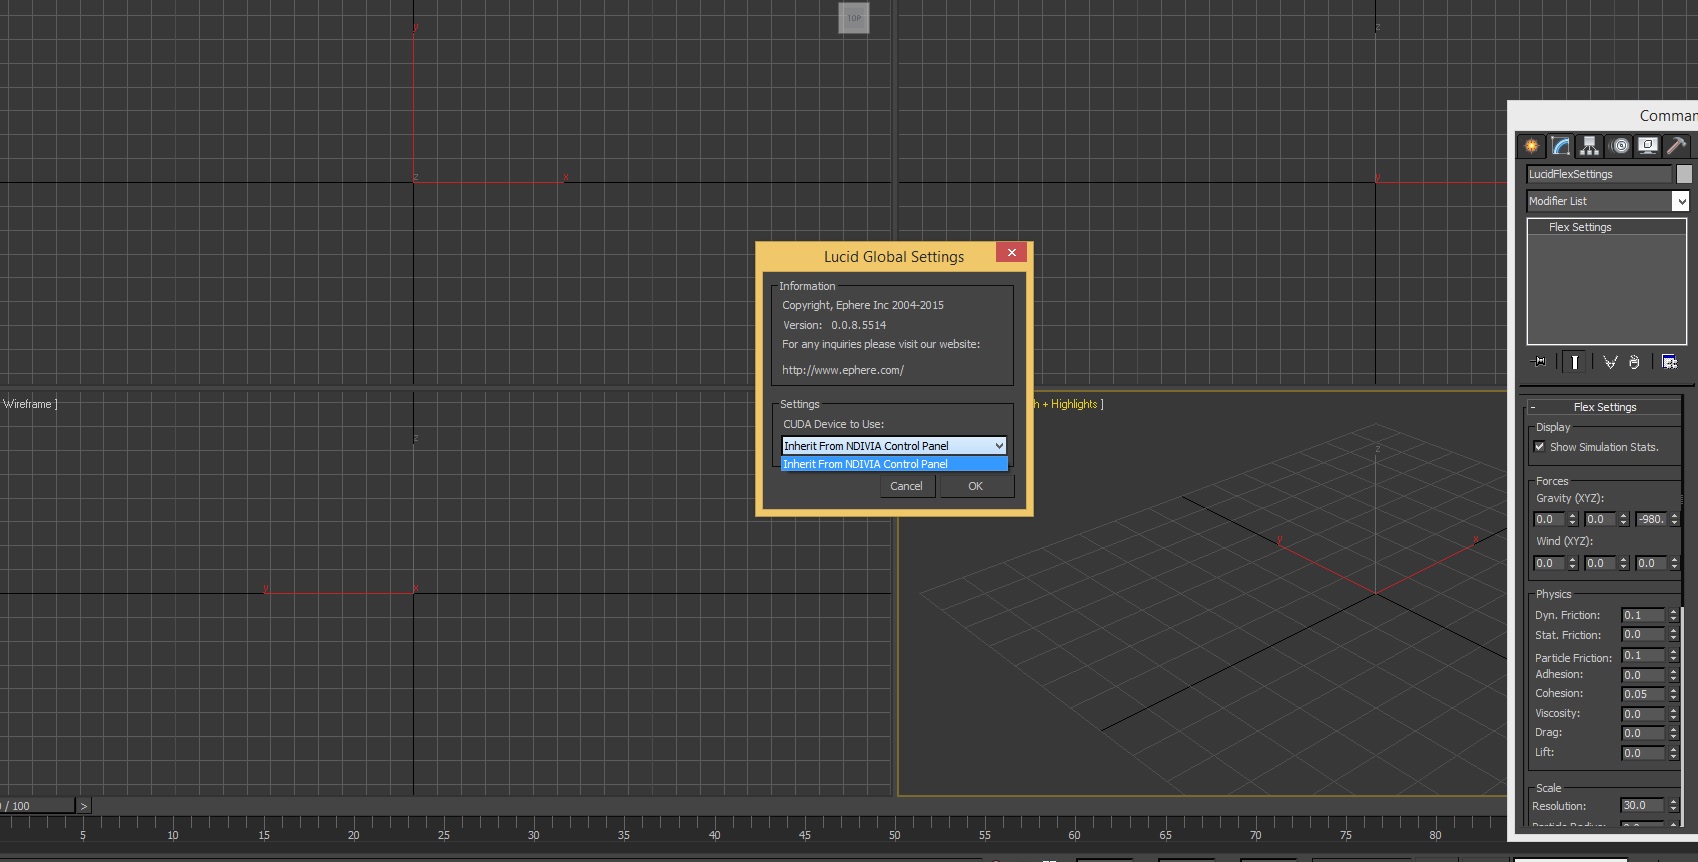Uncheck Show Simulation Stats checkbox
The height and width of the screenshot is (862, 1698).
[1540, 447]
